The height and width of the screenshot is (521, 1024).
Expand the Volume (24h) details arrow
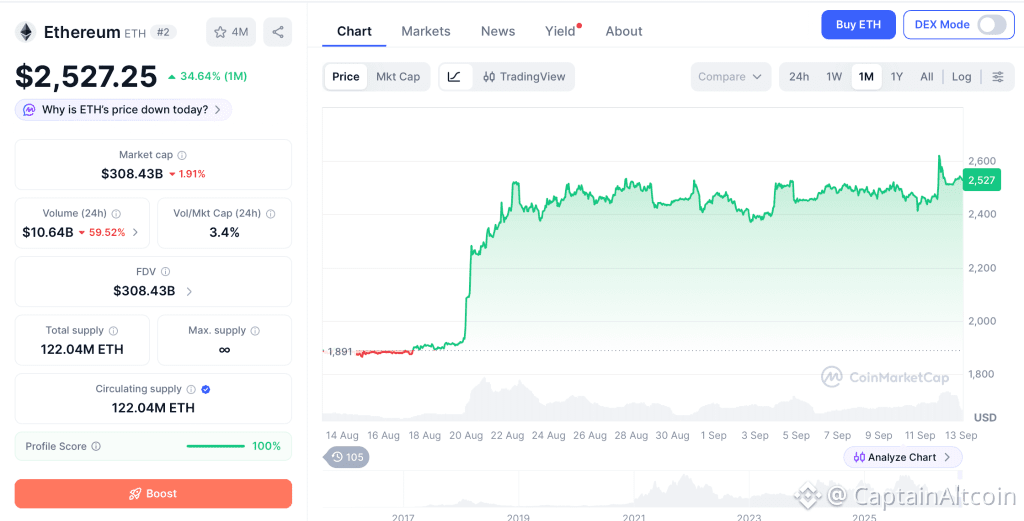(x=135, y=232)
